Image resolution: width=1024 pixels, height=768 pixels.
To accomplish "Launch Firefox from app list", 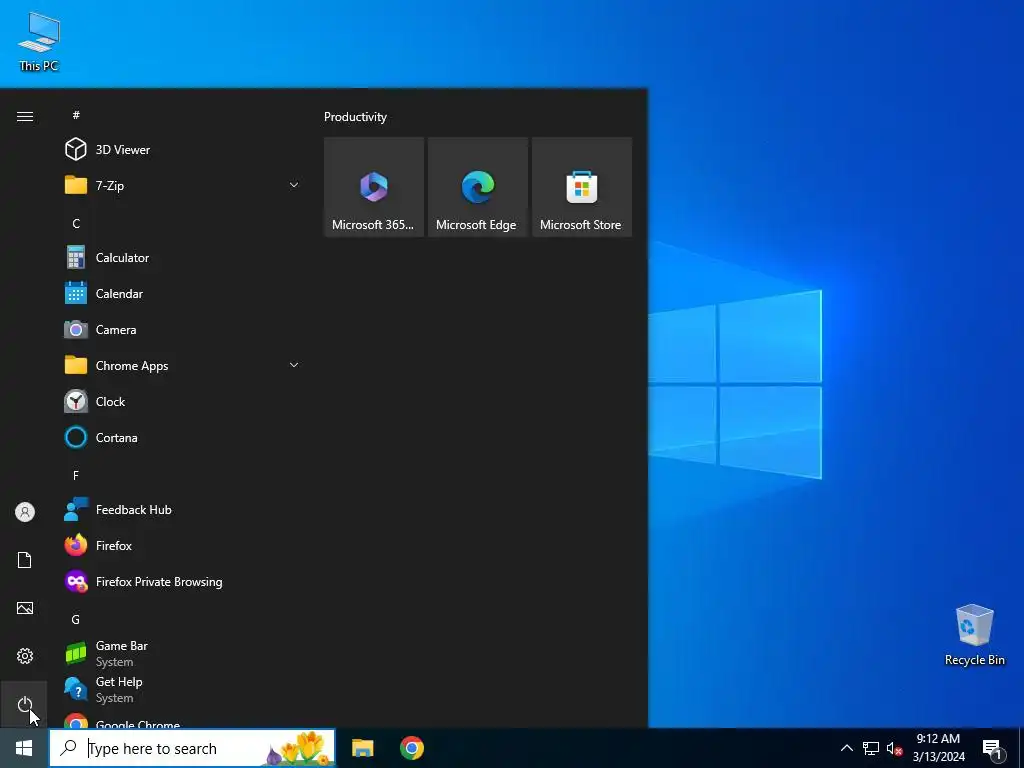I will [184, 545].
